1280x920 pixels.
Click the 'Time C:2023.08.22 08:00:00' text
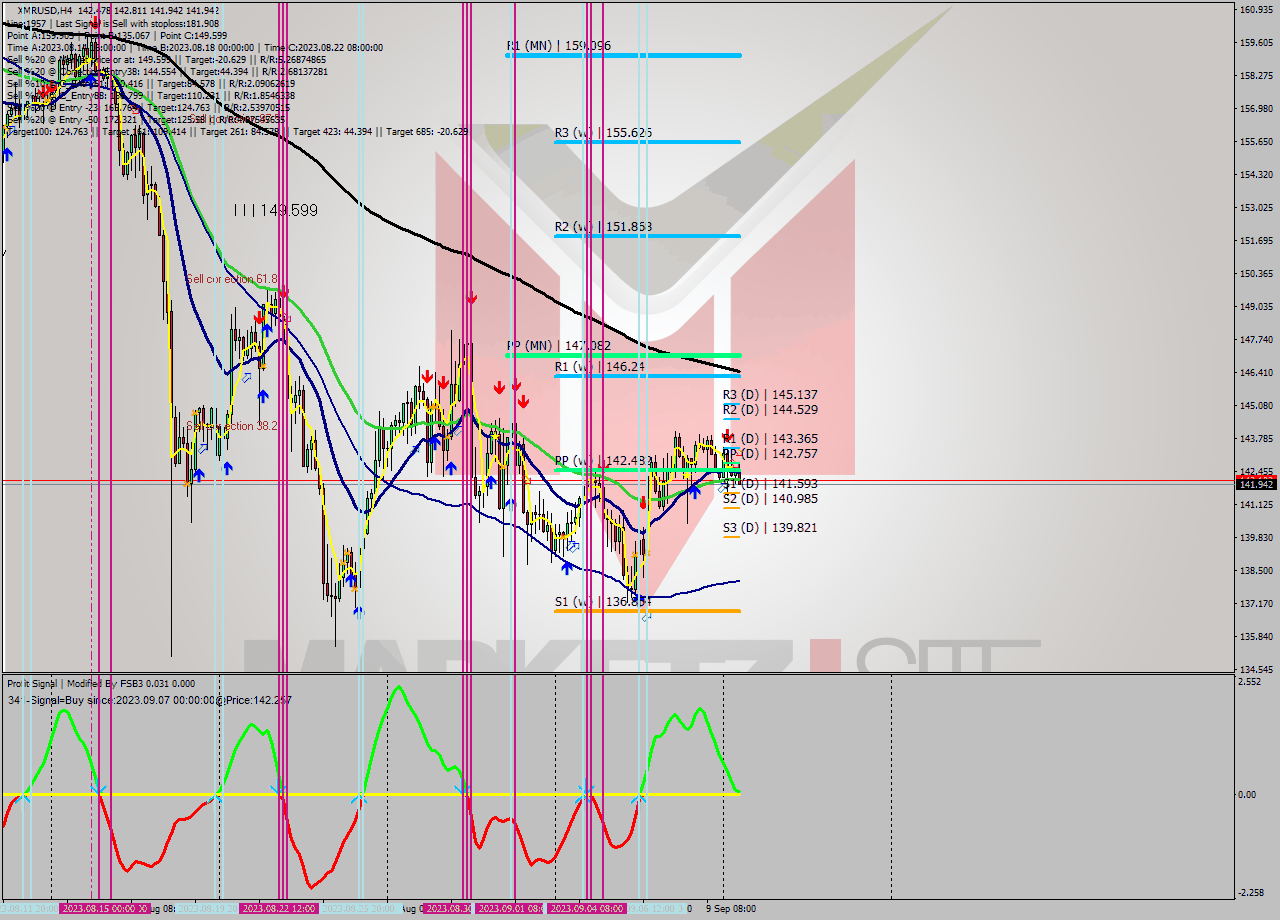pyautogui.click(x=326, y=47)
